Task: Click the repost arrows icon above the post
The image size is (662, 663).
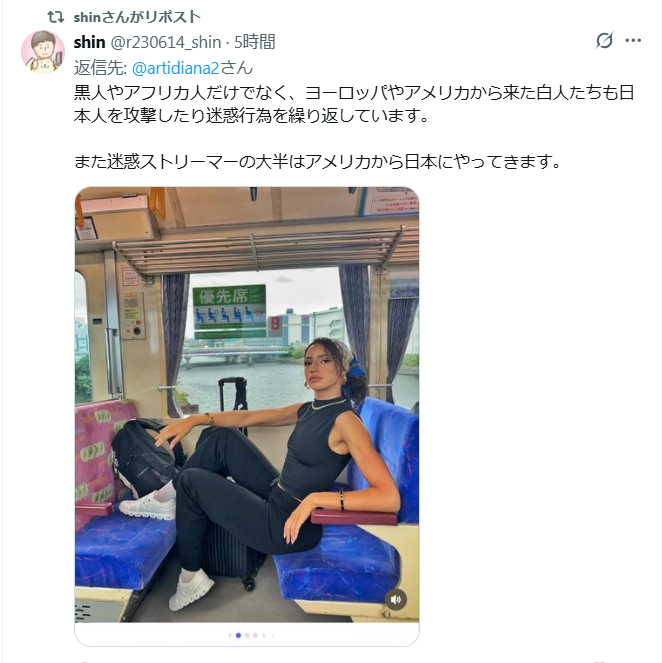Action: pos(55,17)
